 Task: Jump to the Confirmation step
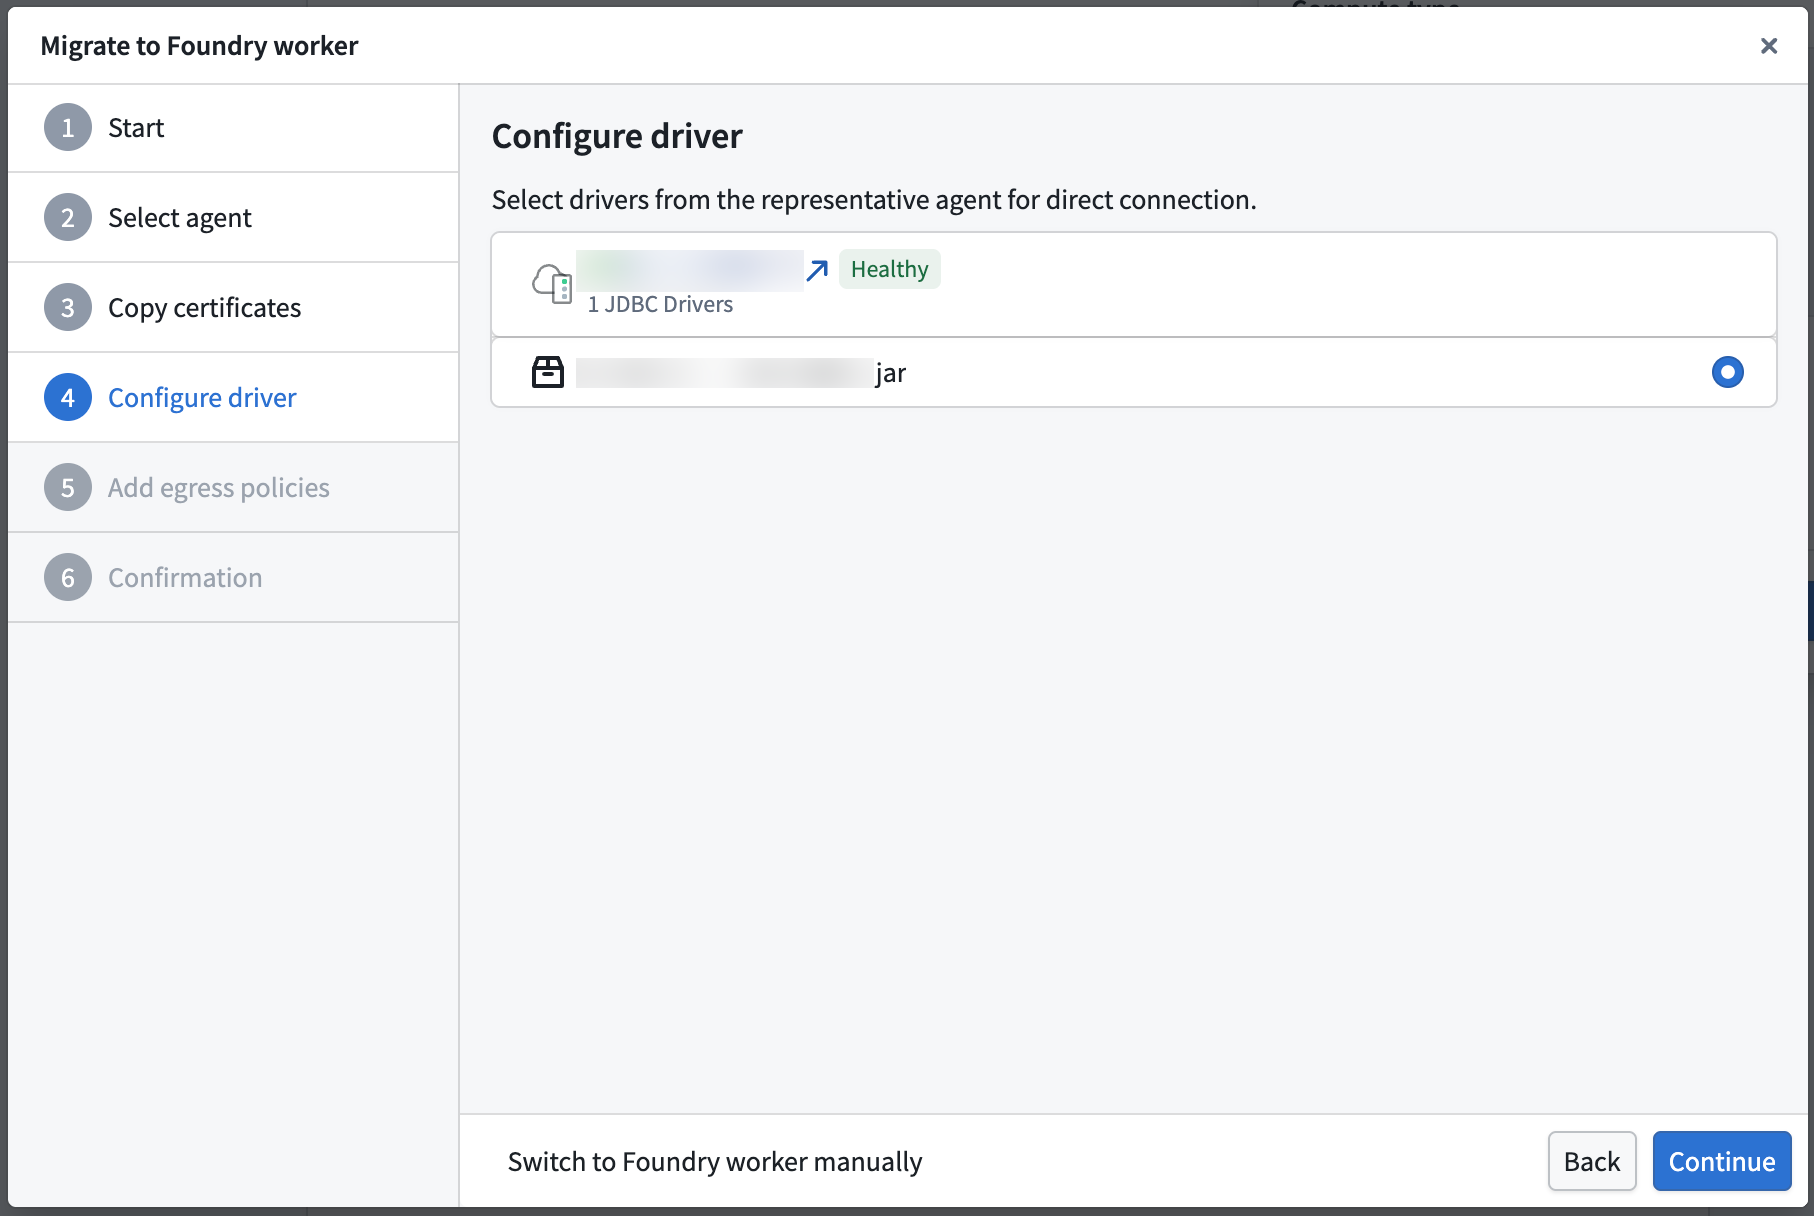(x=233, y=578)
